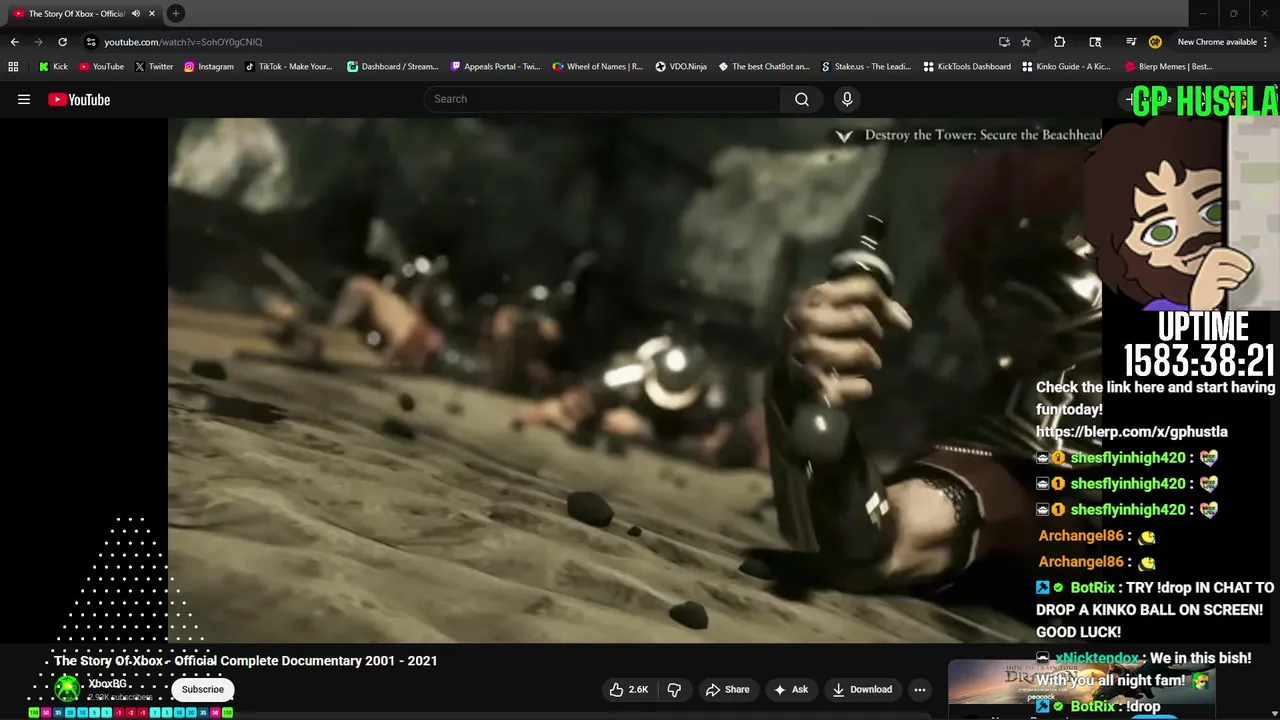Open Kick bookmark
Image resolution: width=1280 pixels, height=720 pixels.
pyautogui.click(x=53, y=67)
